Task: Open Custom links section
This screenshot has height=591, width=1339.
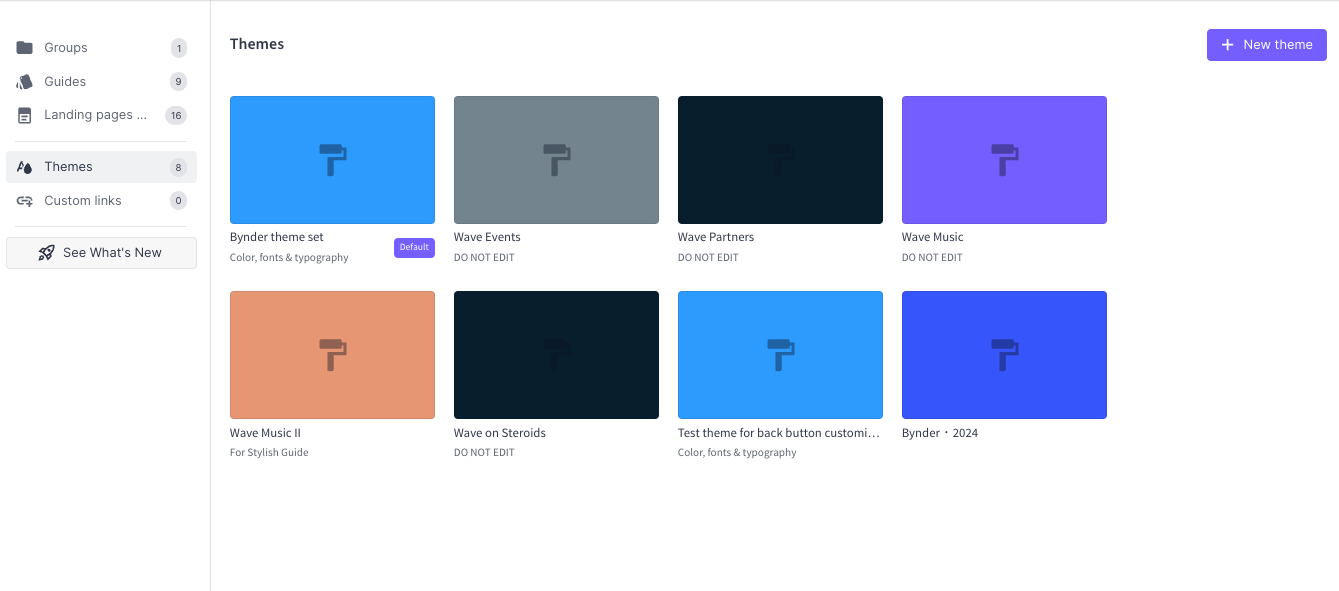Action: click(101, 201)
